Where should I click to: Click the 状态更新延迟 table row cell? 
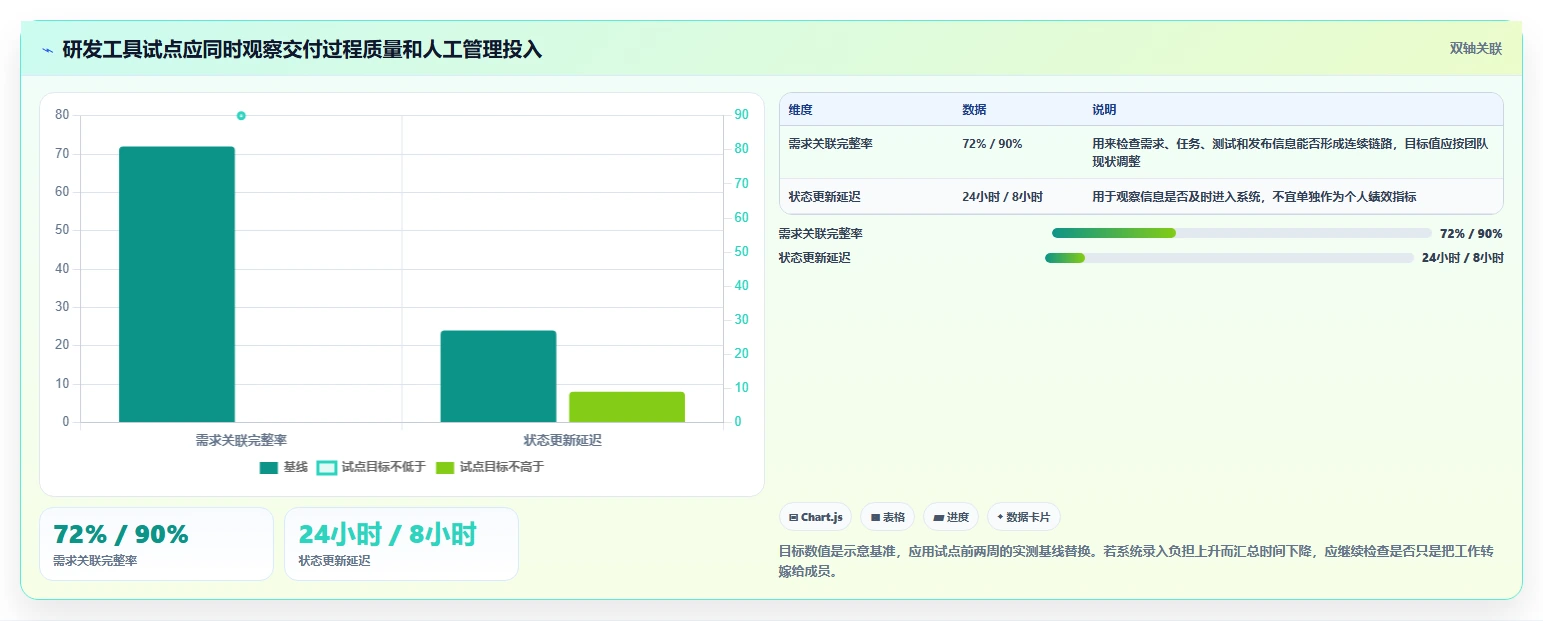[824, 197]
